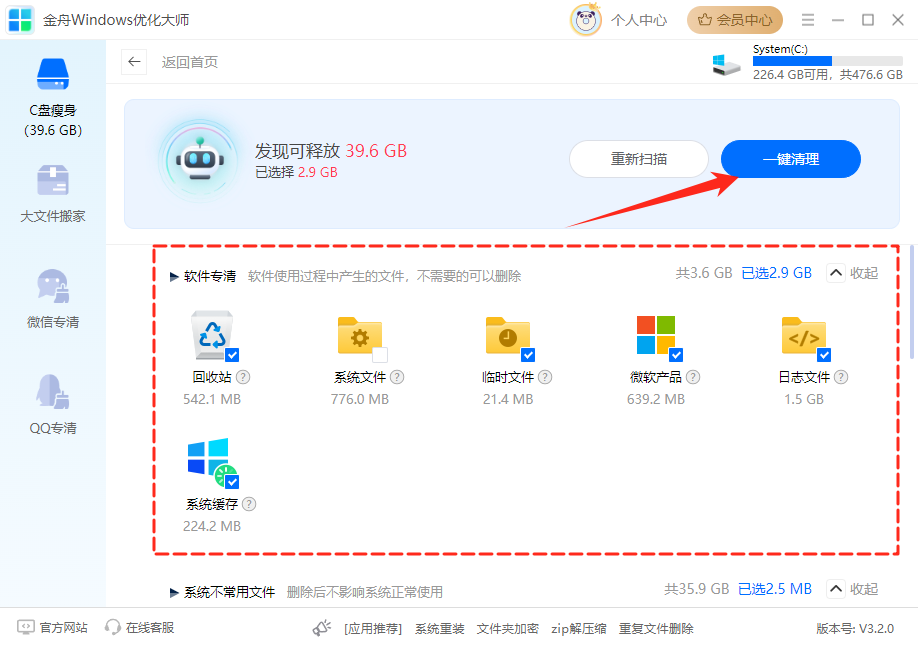Screen dimensions: 918x647
Task: Click the 返回首页 back arrow
Action: click(x=134, y=62)
